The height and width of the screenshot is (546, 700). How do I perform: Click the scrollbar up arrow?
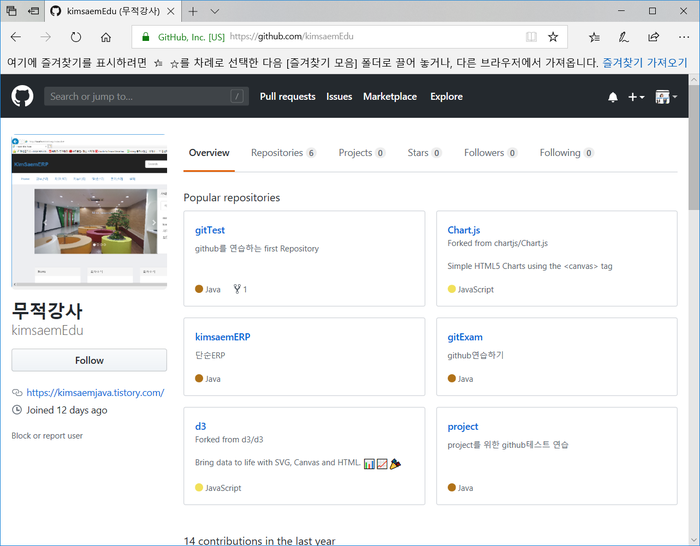point(694,80)
